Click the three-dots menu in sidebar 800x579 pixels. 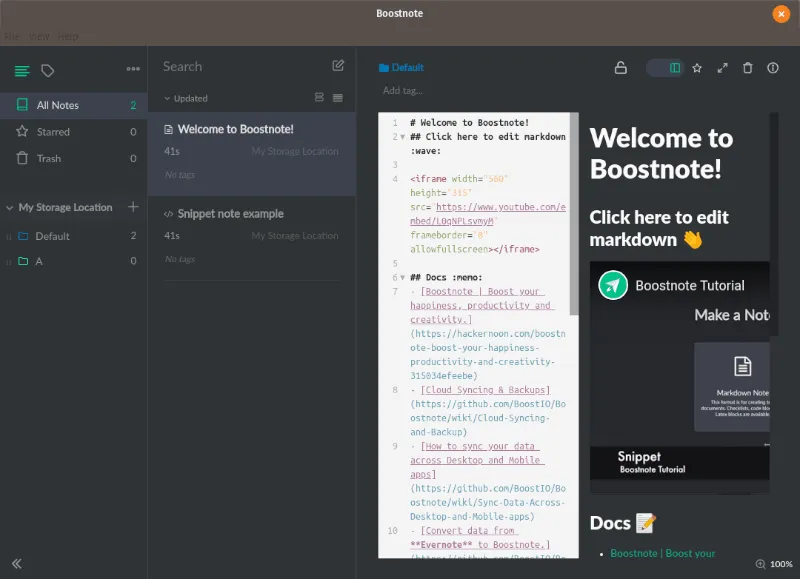point(133,69)
